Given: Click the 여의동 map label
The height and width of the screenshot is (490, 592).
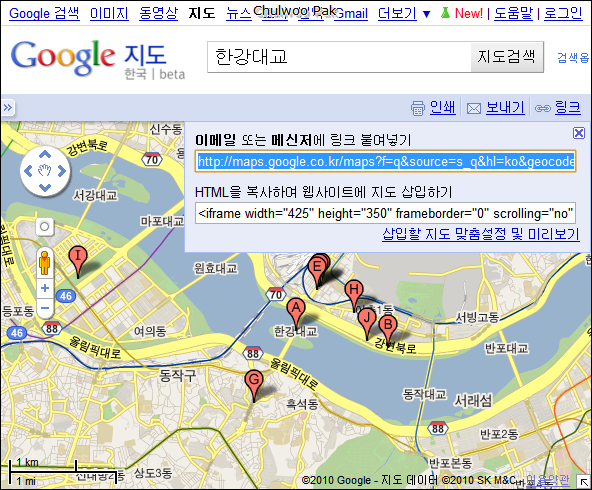Looking at the screenshot, I should click(150, 331).
